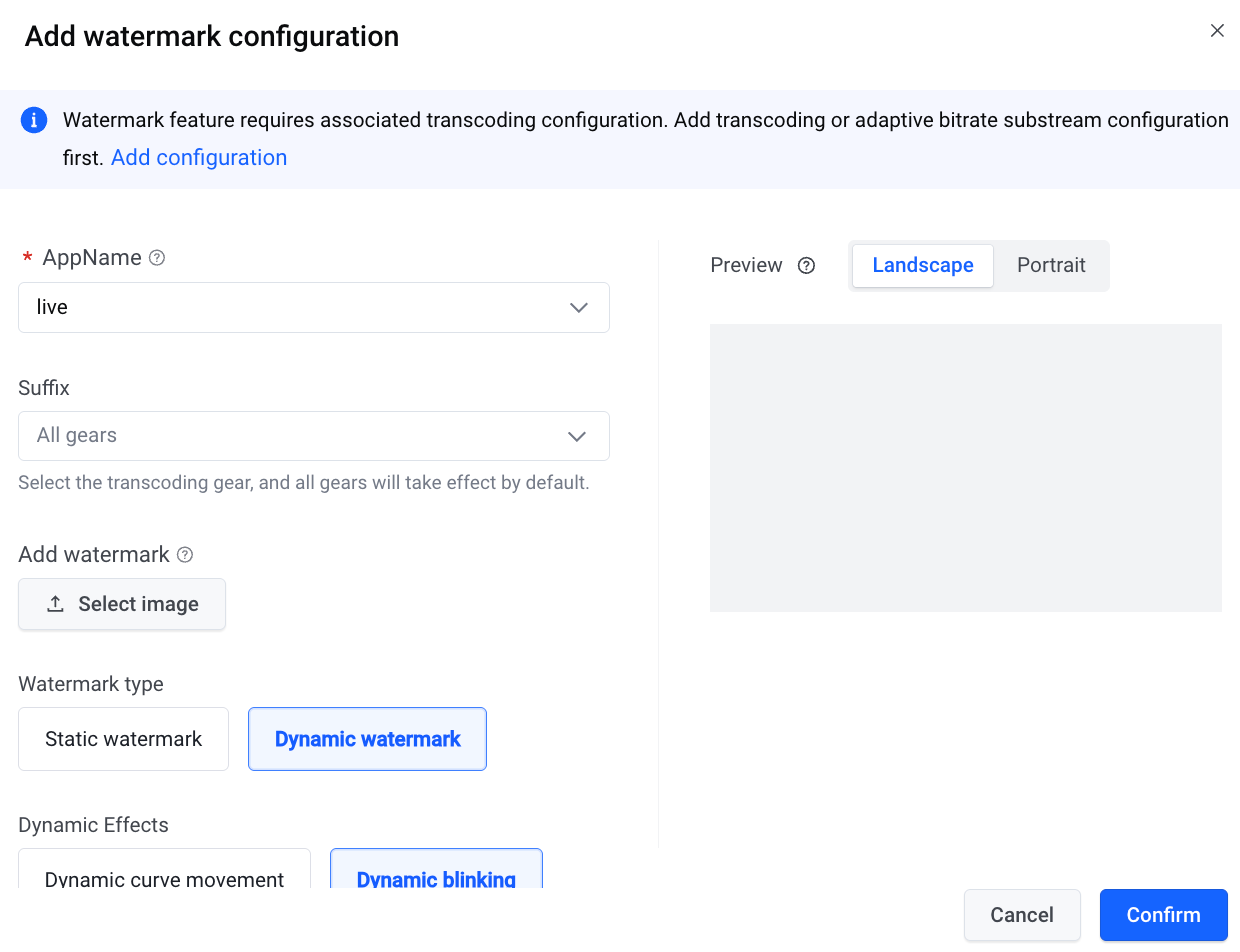Open the All gears suffix selector
Viewport: 1240px width, 952px height.
coord(314,436)
